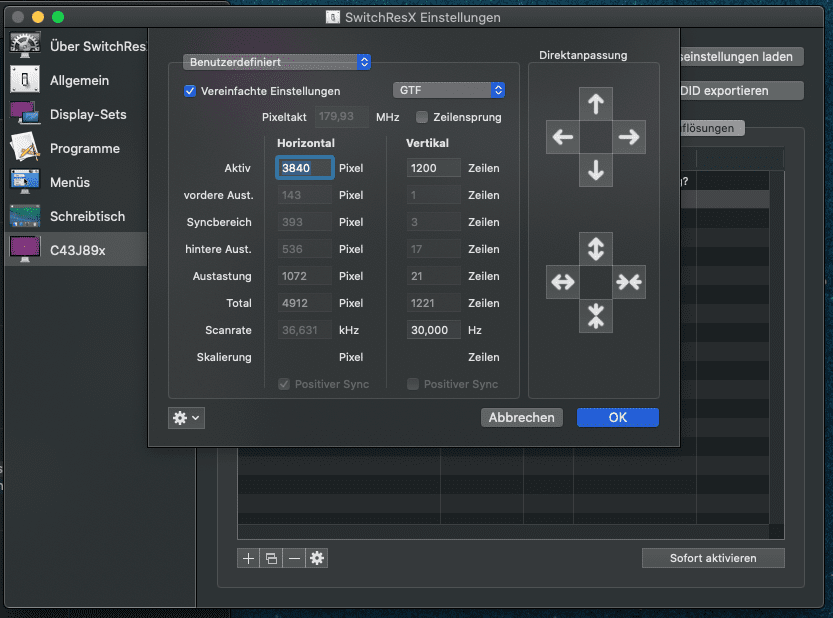Click the Abbrechen button
Viewport: 833px width, 618px height.
point(522,418)
